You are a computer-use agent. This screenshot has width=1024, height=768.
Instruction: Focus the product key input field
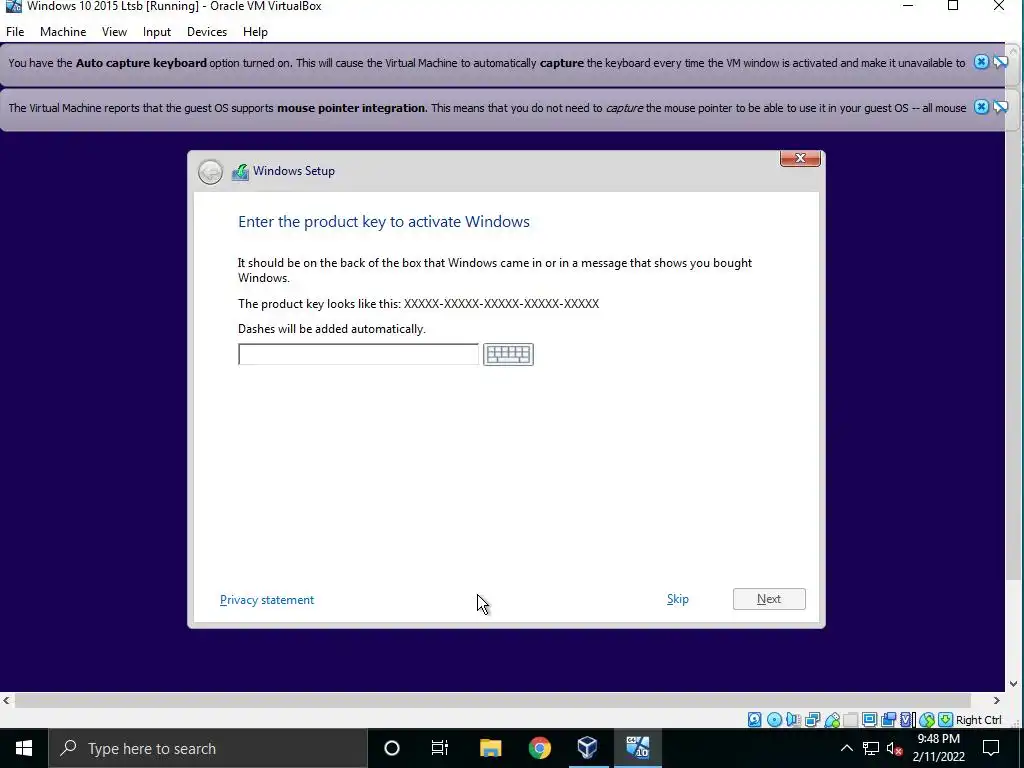pos(358,354)
